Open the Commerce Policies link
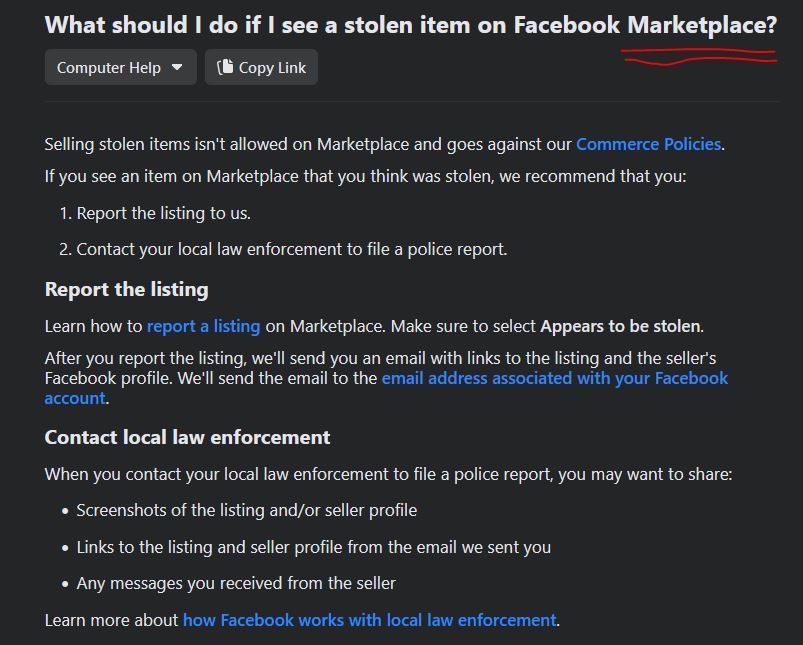This screenshot has height=645, width=803. (648, 144)
